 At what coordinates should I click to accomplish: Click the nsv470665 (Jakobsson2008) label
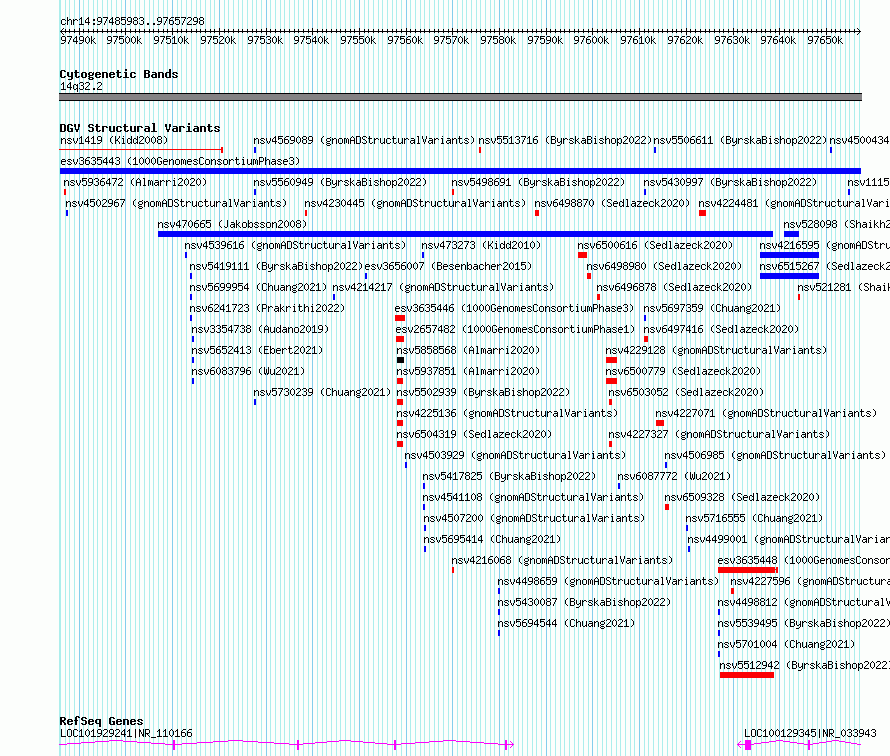point(232,224)
